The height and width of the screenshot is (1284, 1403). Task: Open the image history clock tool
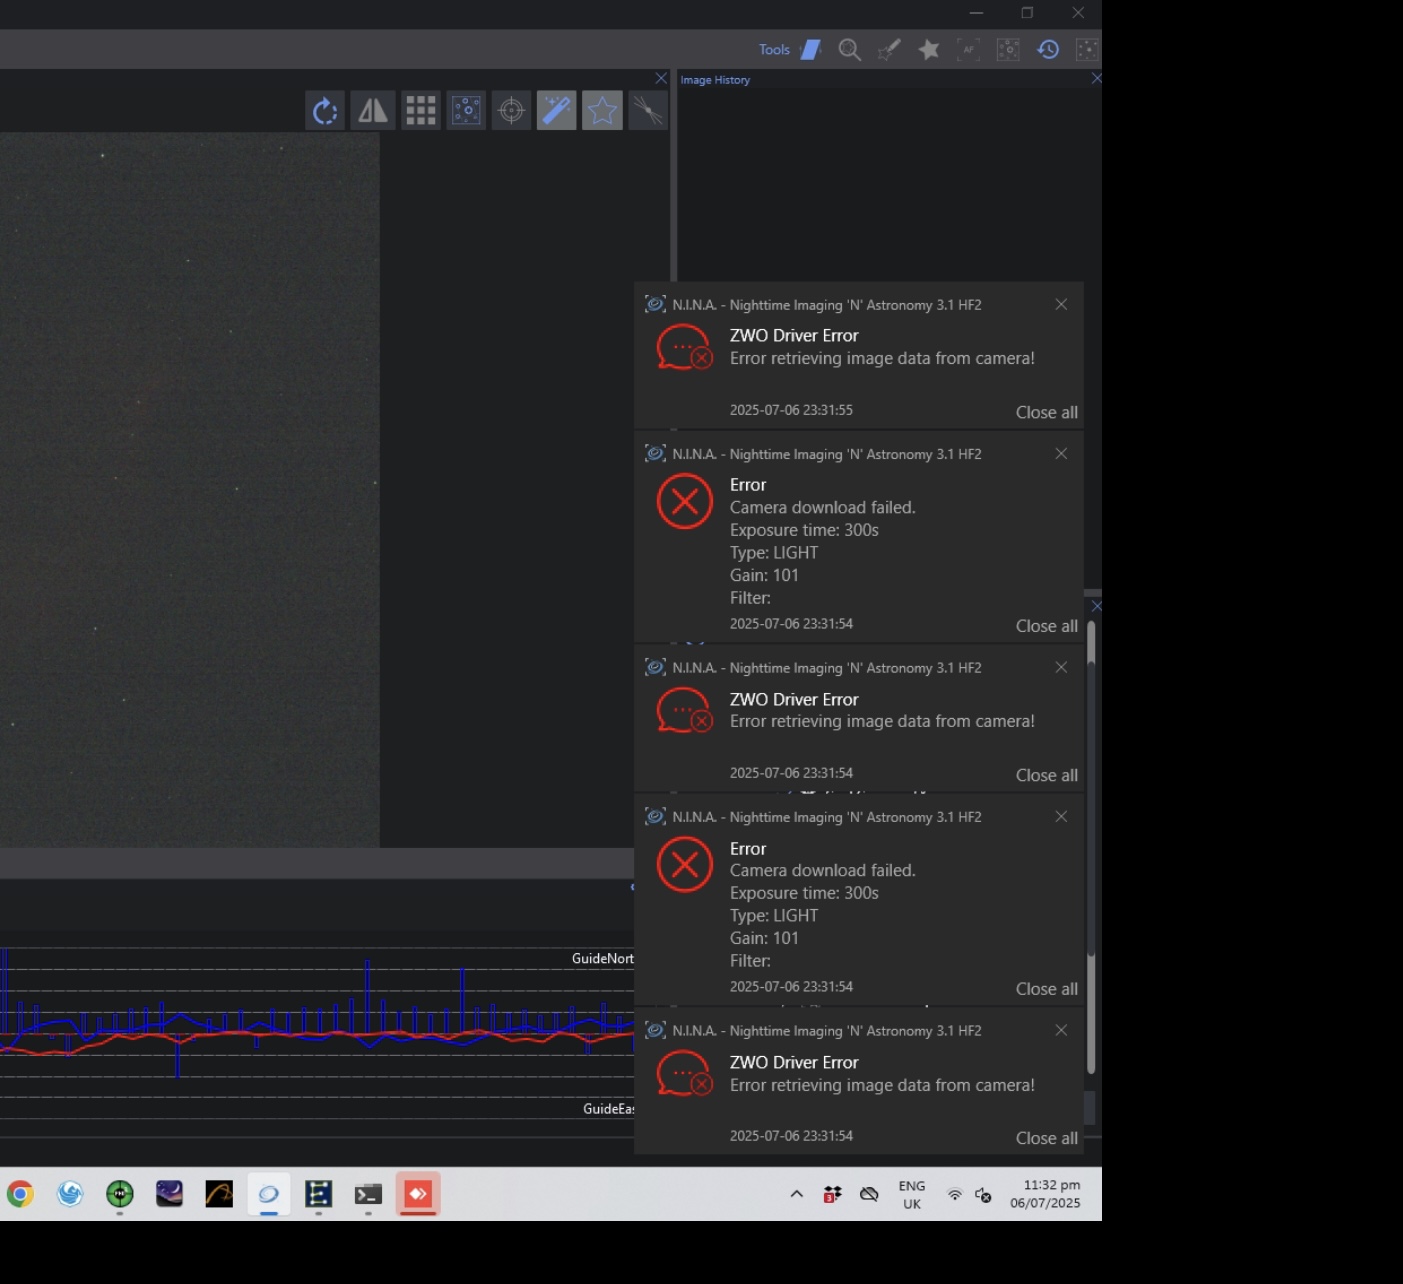(x=1048, y=50)
